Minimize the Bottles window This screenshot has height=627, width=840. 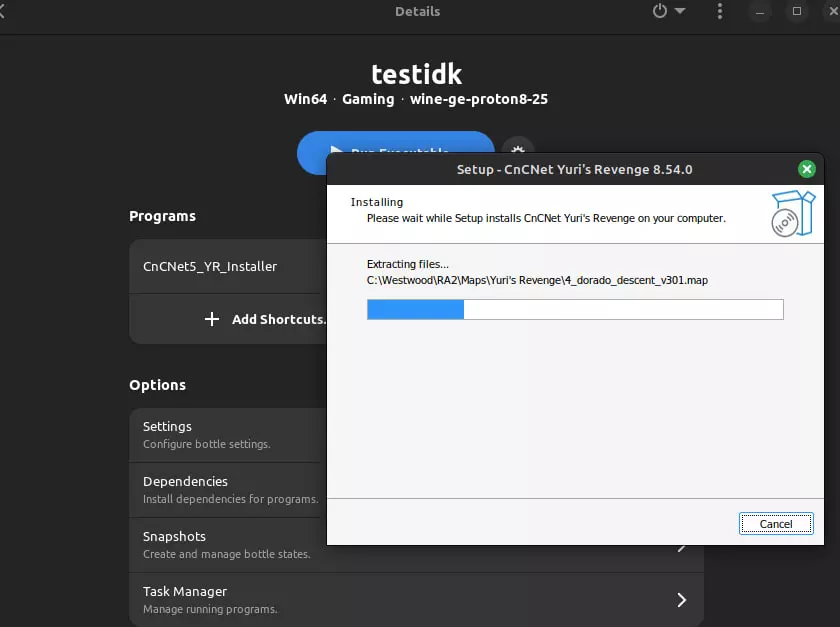point(760,11)
